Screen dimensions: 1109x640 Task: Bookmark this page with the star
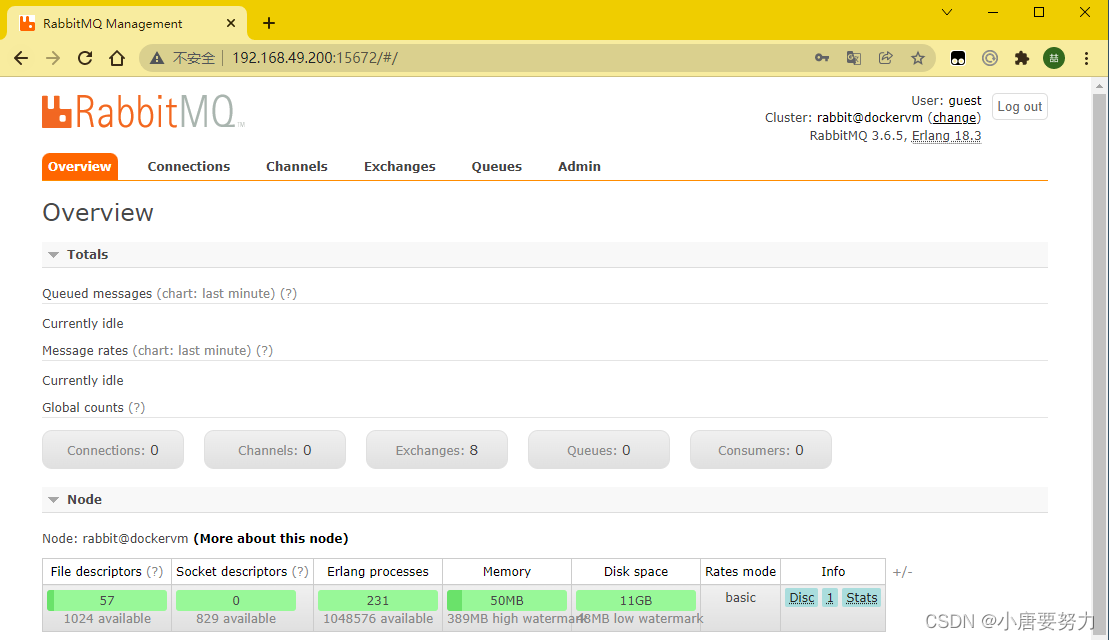[x=917, y=58]
